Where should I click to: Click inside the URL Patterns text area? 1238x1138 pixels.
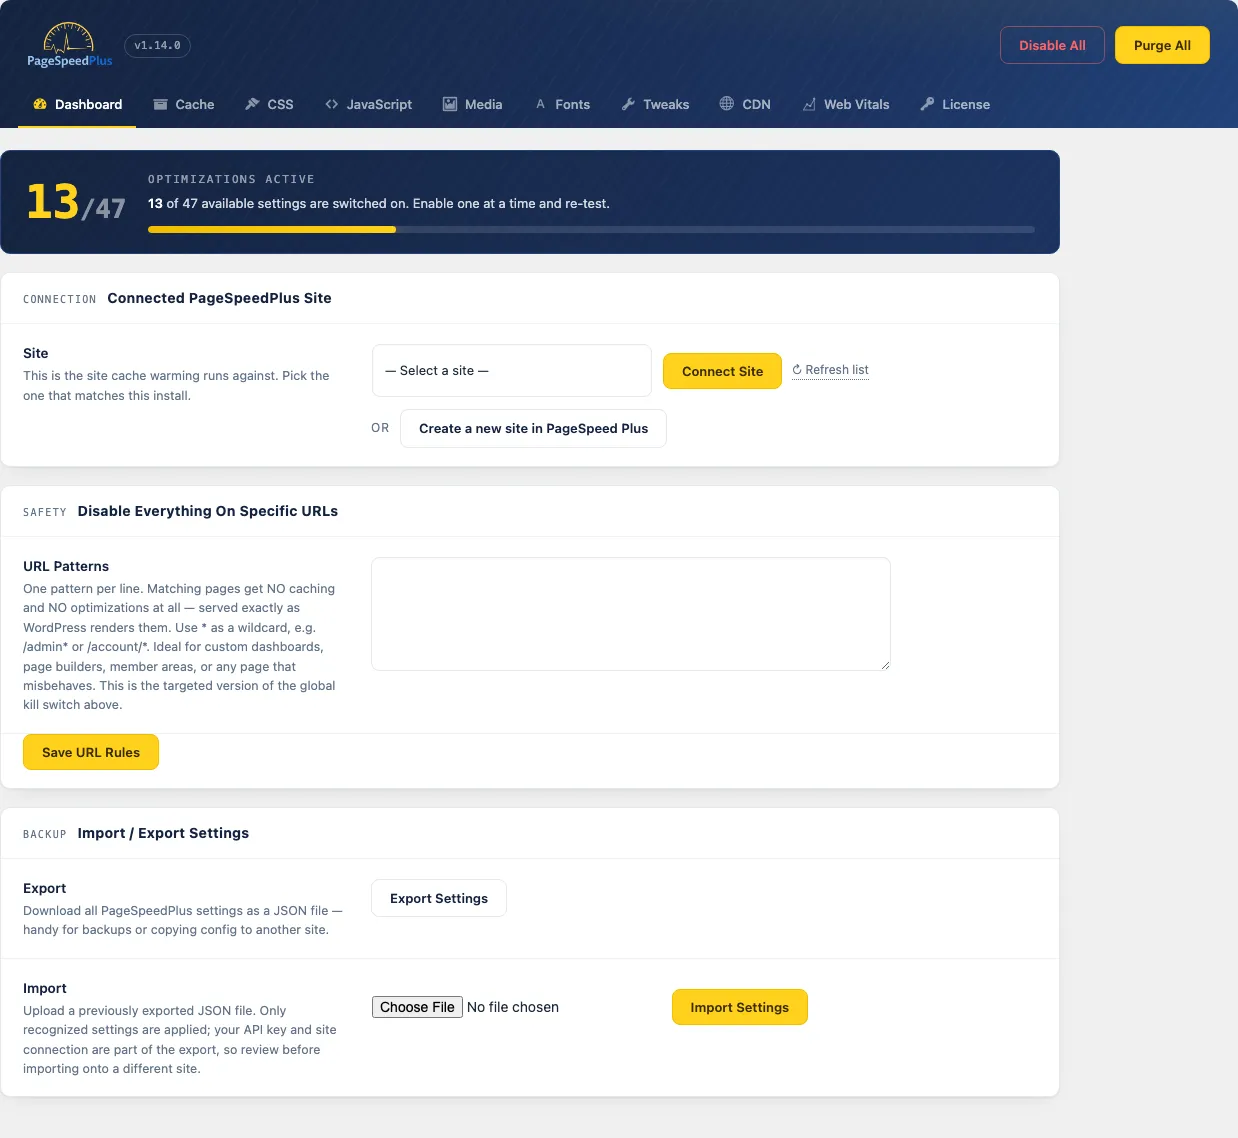coord(631,614)
